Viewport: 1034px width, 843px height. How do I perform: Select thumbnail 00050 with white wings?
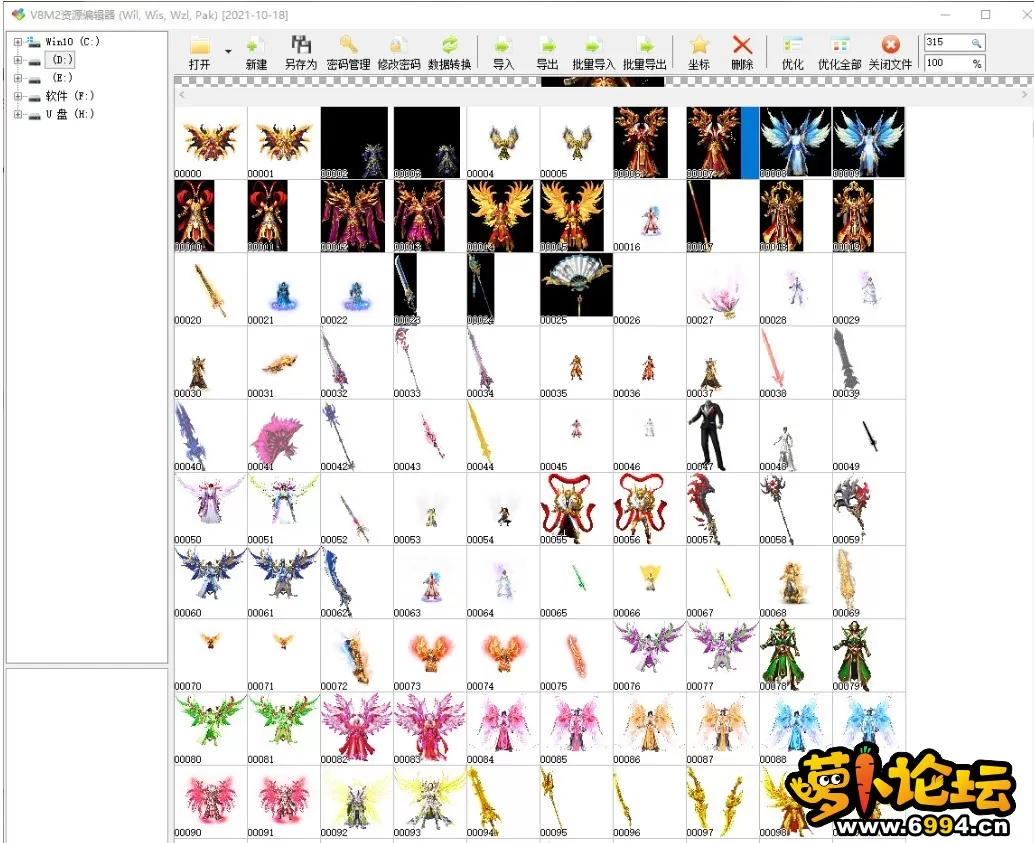(x=211, y=509)
